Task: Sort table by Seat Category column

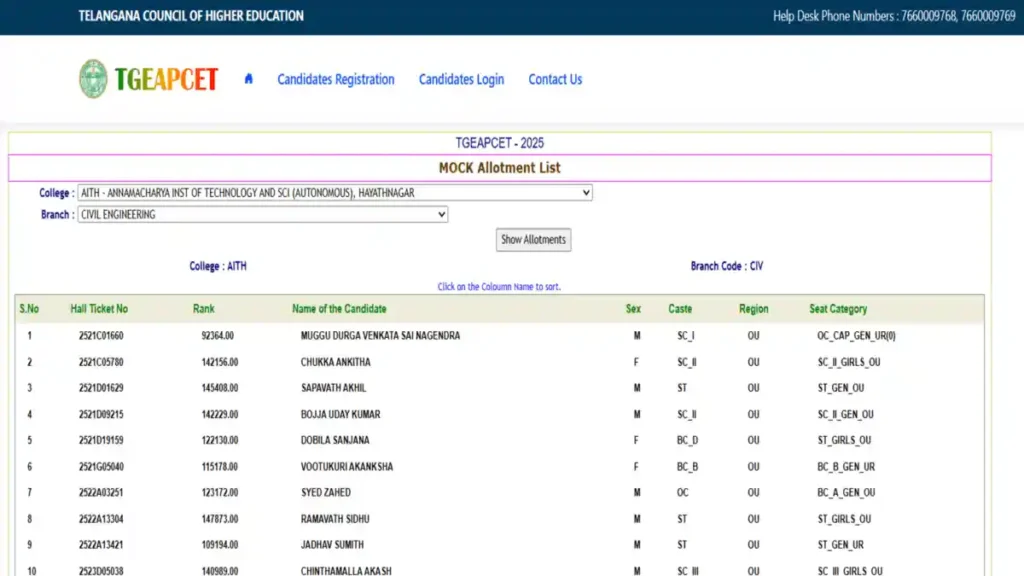Action: point(838,309)
